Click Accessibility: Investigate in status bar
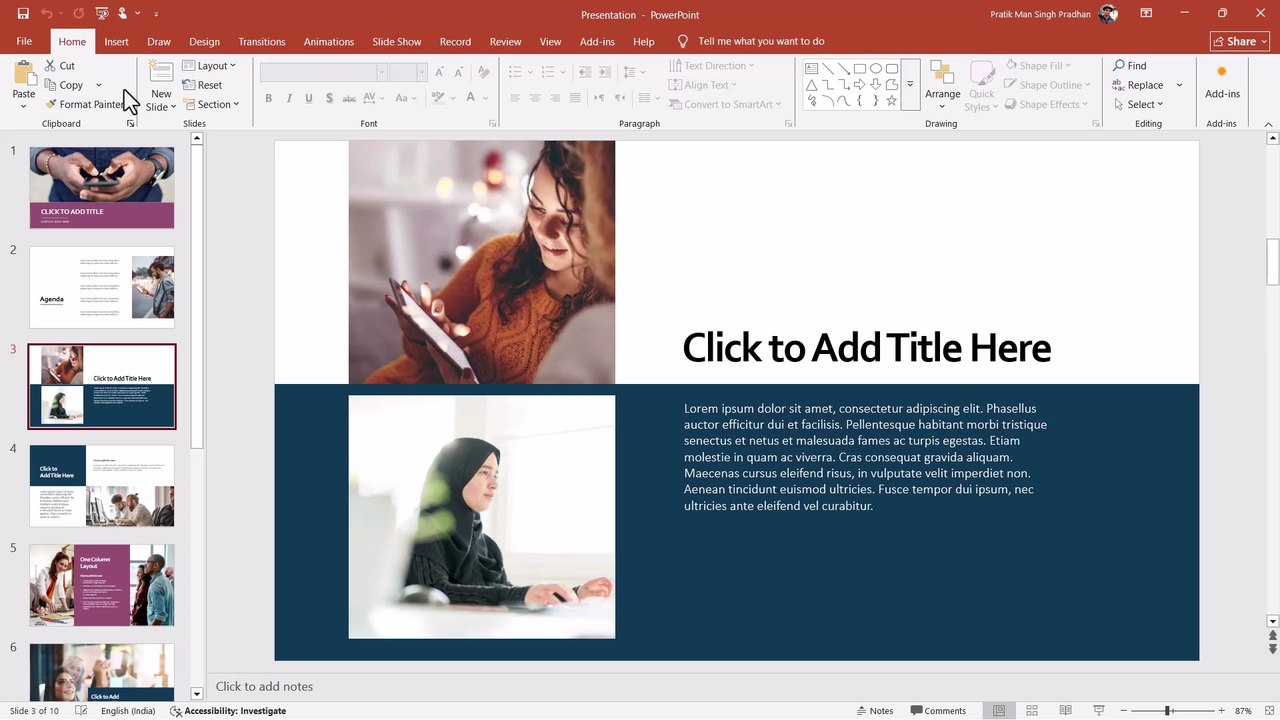This screenshot has width=1280, height=720. click(228, 711)
